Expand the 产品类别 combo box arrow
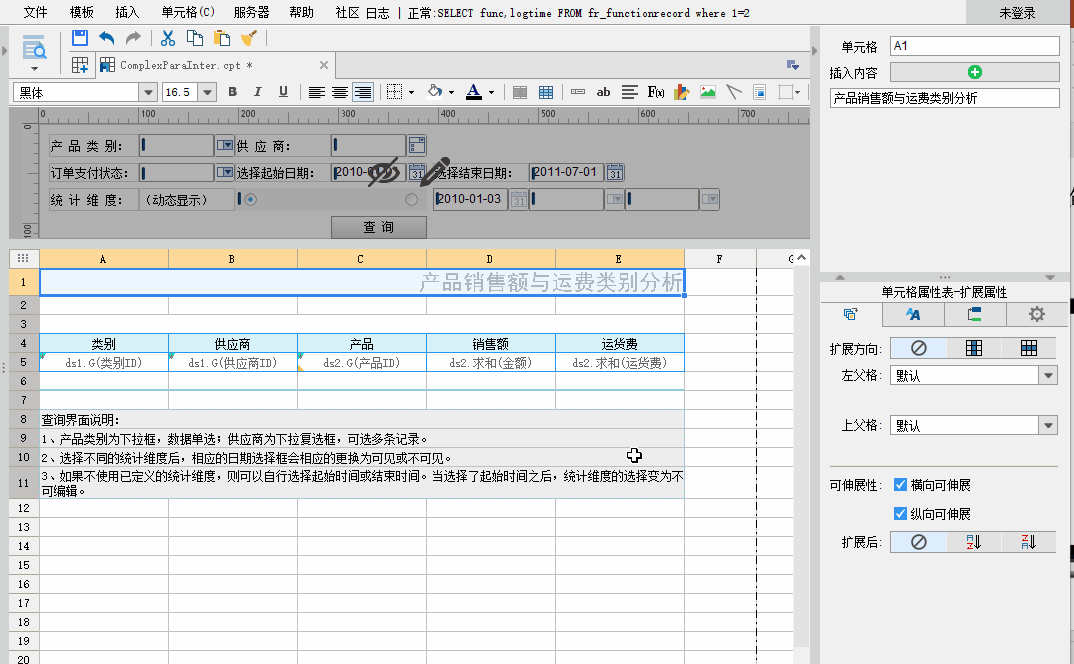This screenshot has height=664, width=1074. 224,145
